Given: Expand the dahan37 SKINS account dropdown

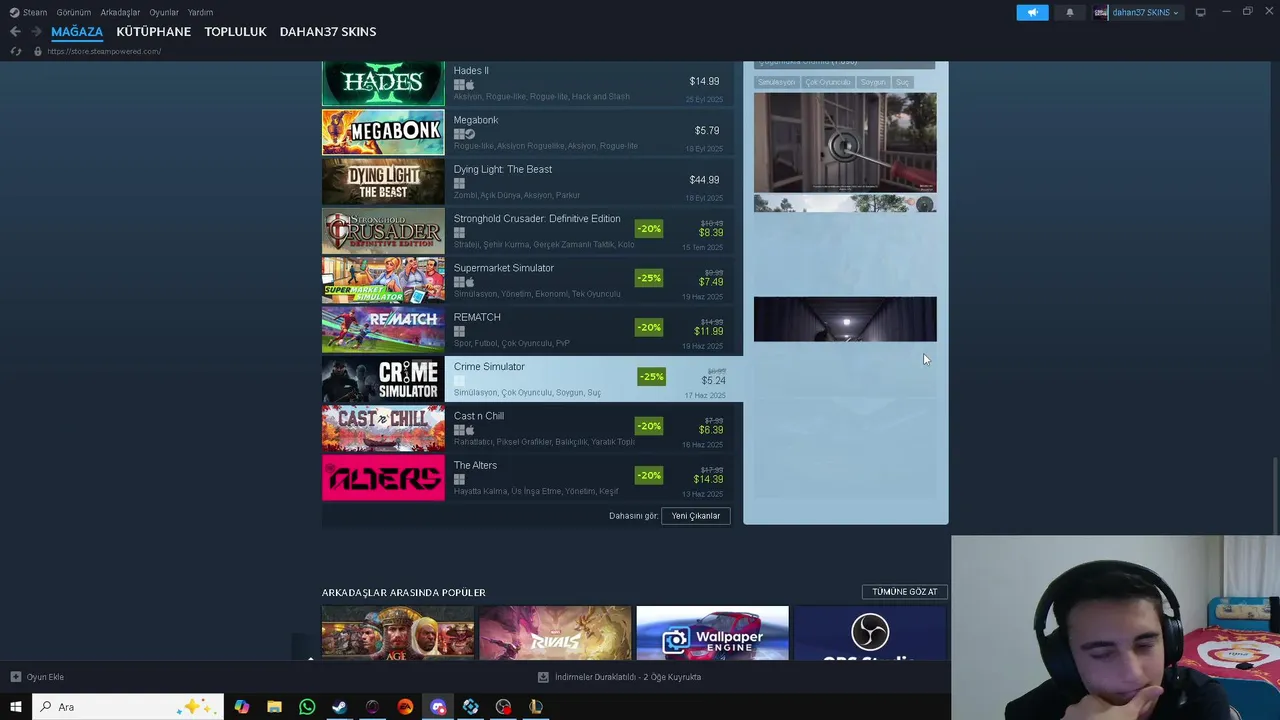Looking at the screenshot, I should [x=1137, y=12].
